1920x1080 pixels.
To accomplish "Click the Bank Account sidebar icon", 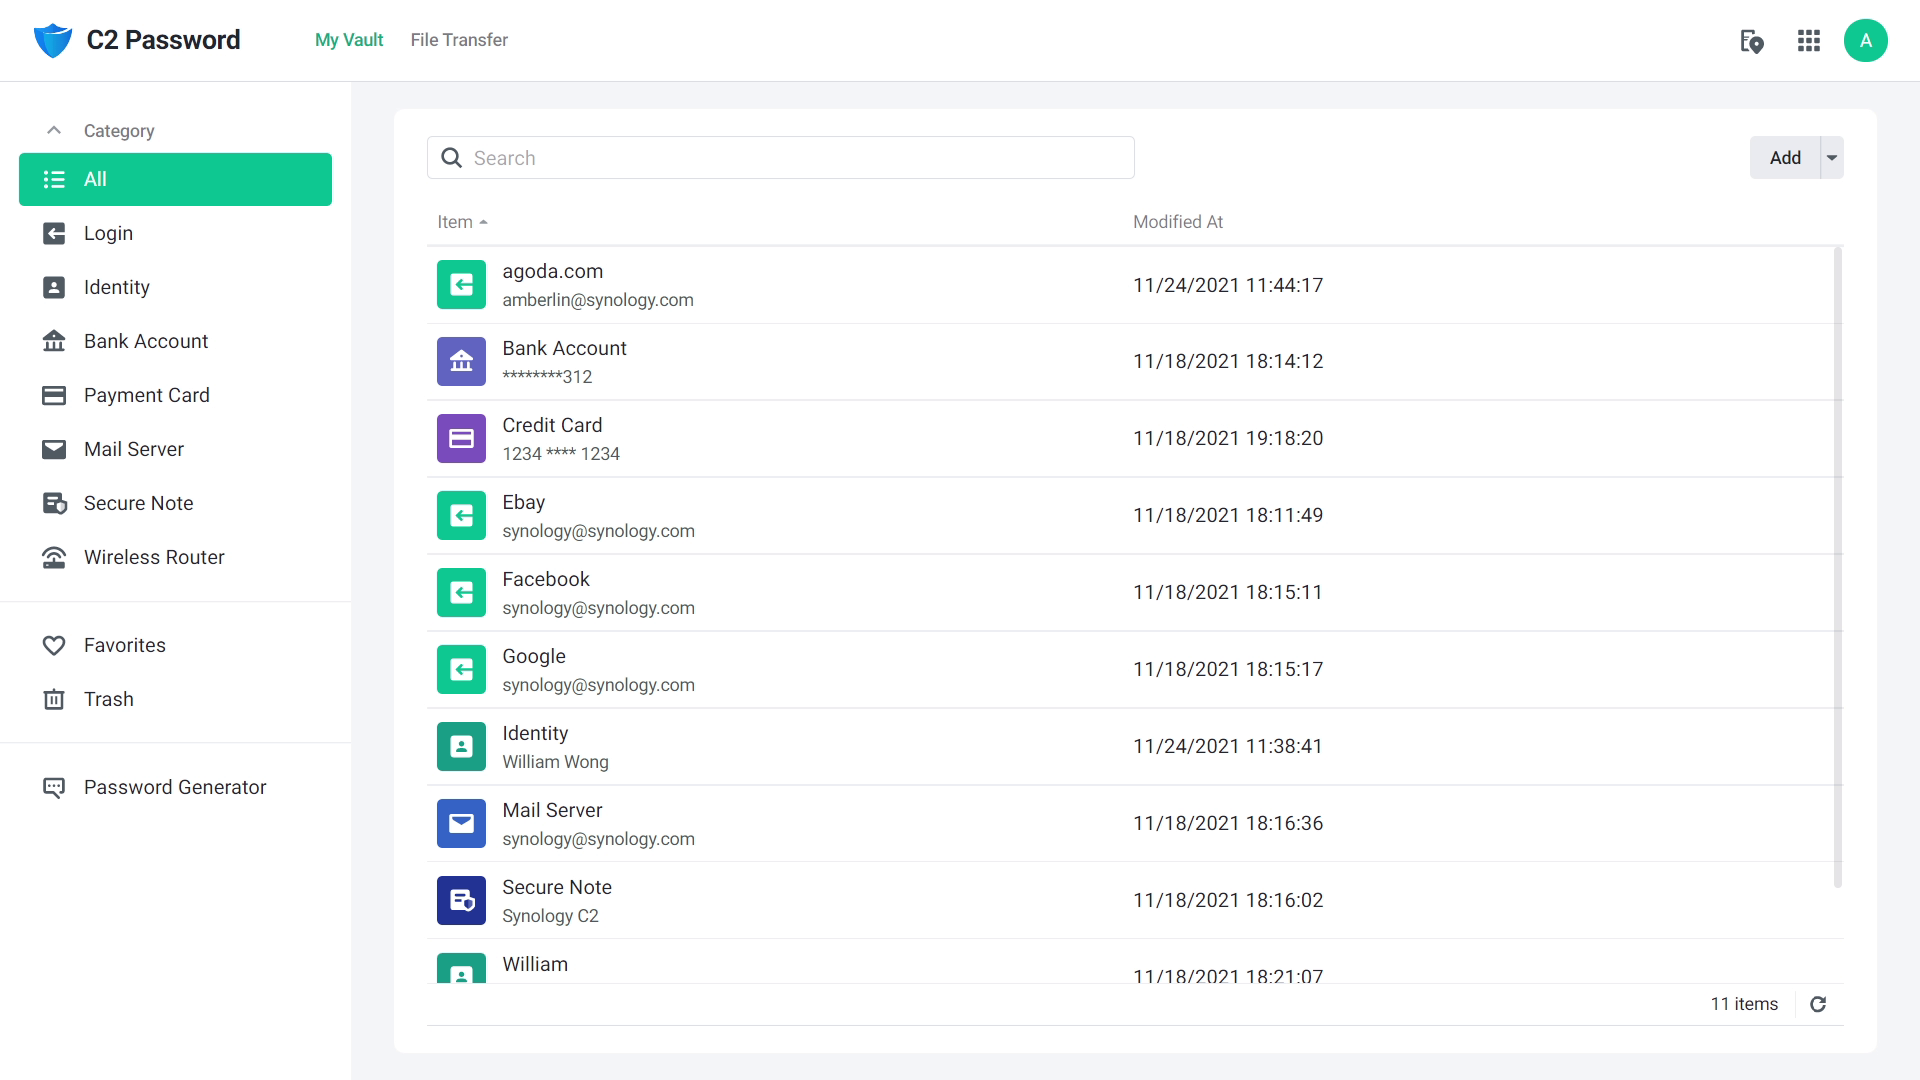I will coord(54,341).
